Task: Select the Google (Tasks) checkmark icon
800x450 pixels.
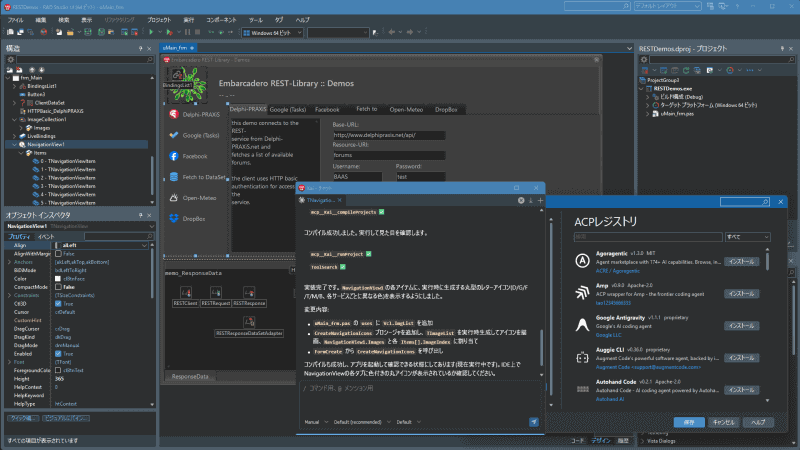Action: tap(174, 135)
